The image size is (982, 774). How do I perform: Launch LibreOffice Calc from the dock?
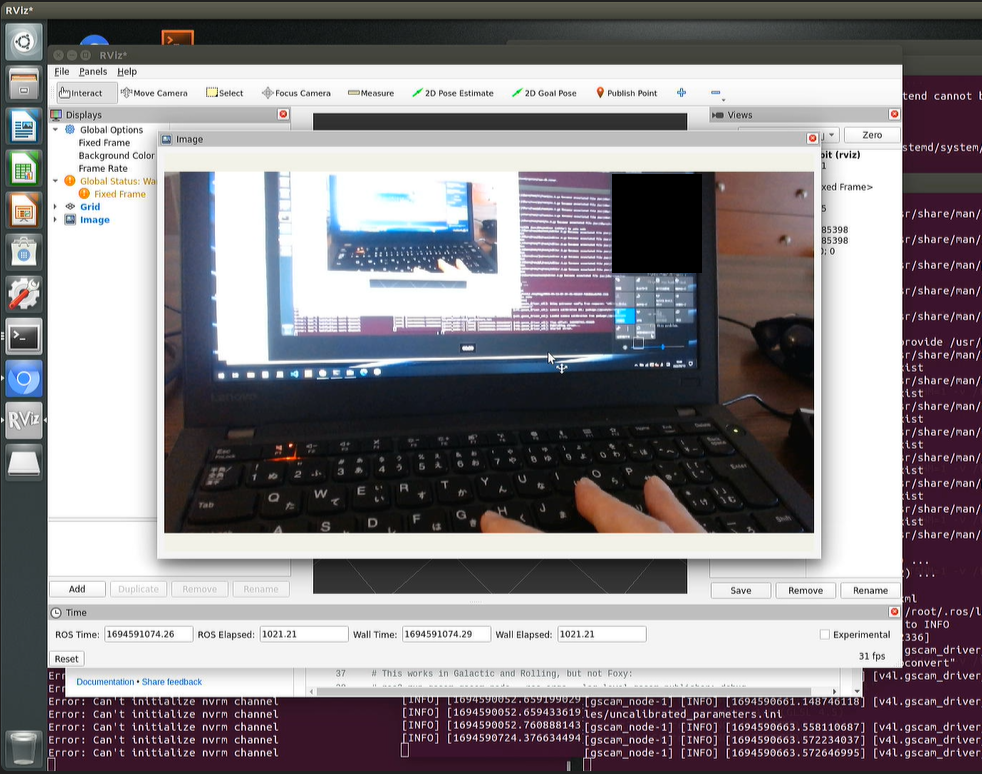[24, 168]
